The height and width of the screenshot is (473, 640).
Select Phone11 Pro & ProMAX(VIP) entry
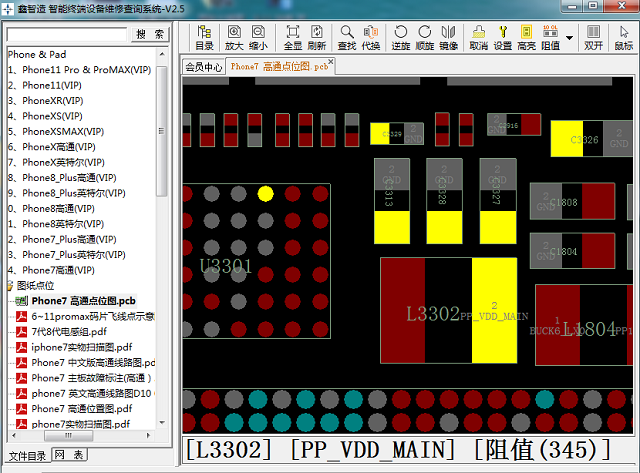80,70
